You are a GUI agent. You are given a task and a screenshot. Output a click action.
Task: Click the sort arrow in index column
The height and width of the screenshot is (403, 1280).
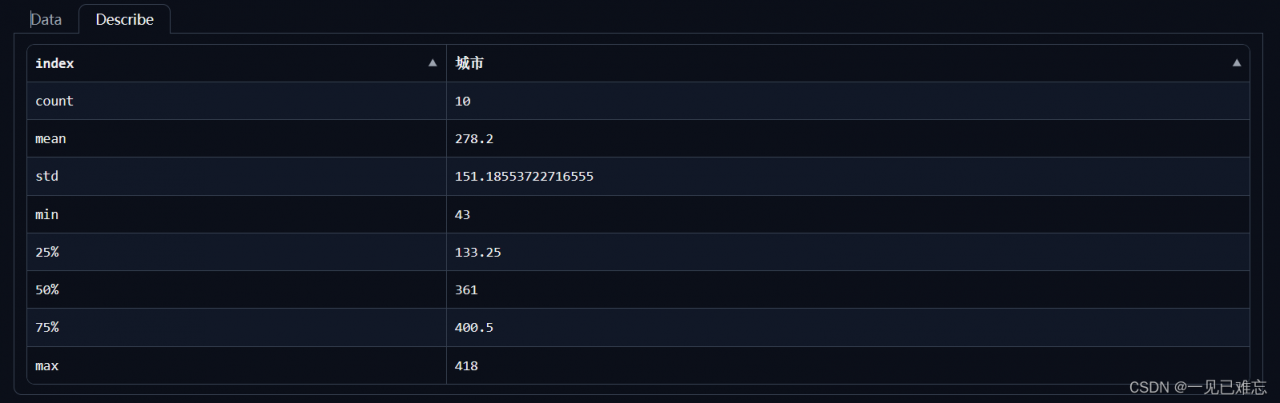(432, 63)
